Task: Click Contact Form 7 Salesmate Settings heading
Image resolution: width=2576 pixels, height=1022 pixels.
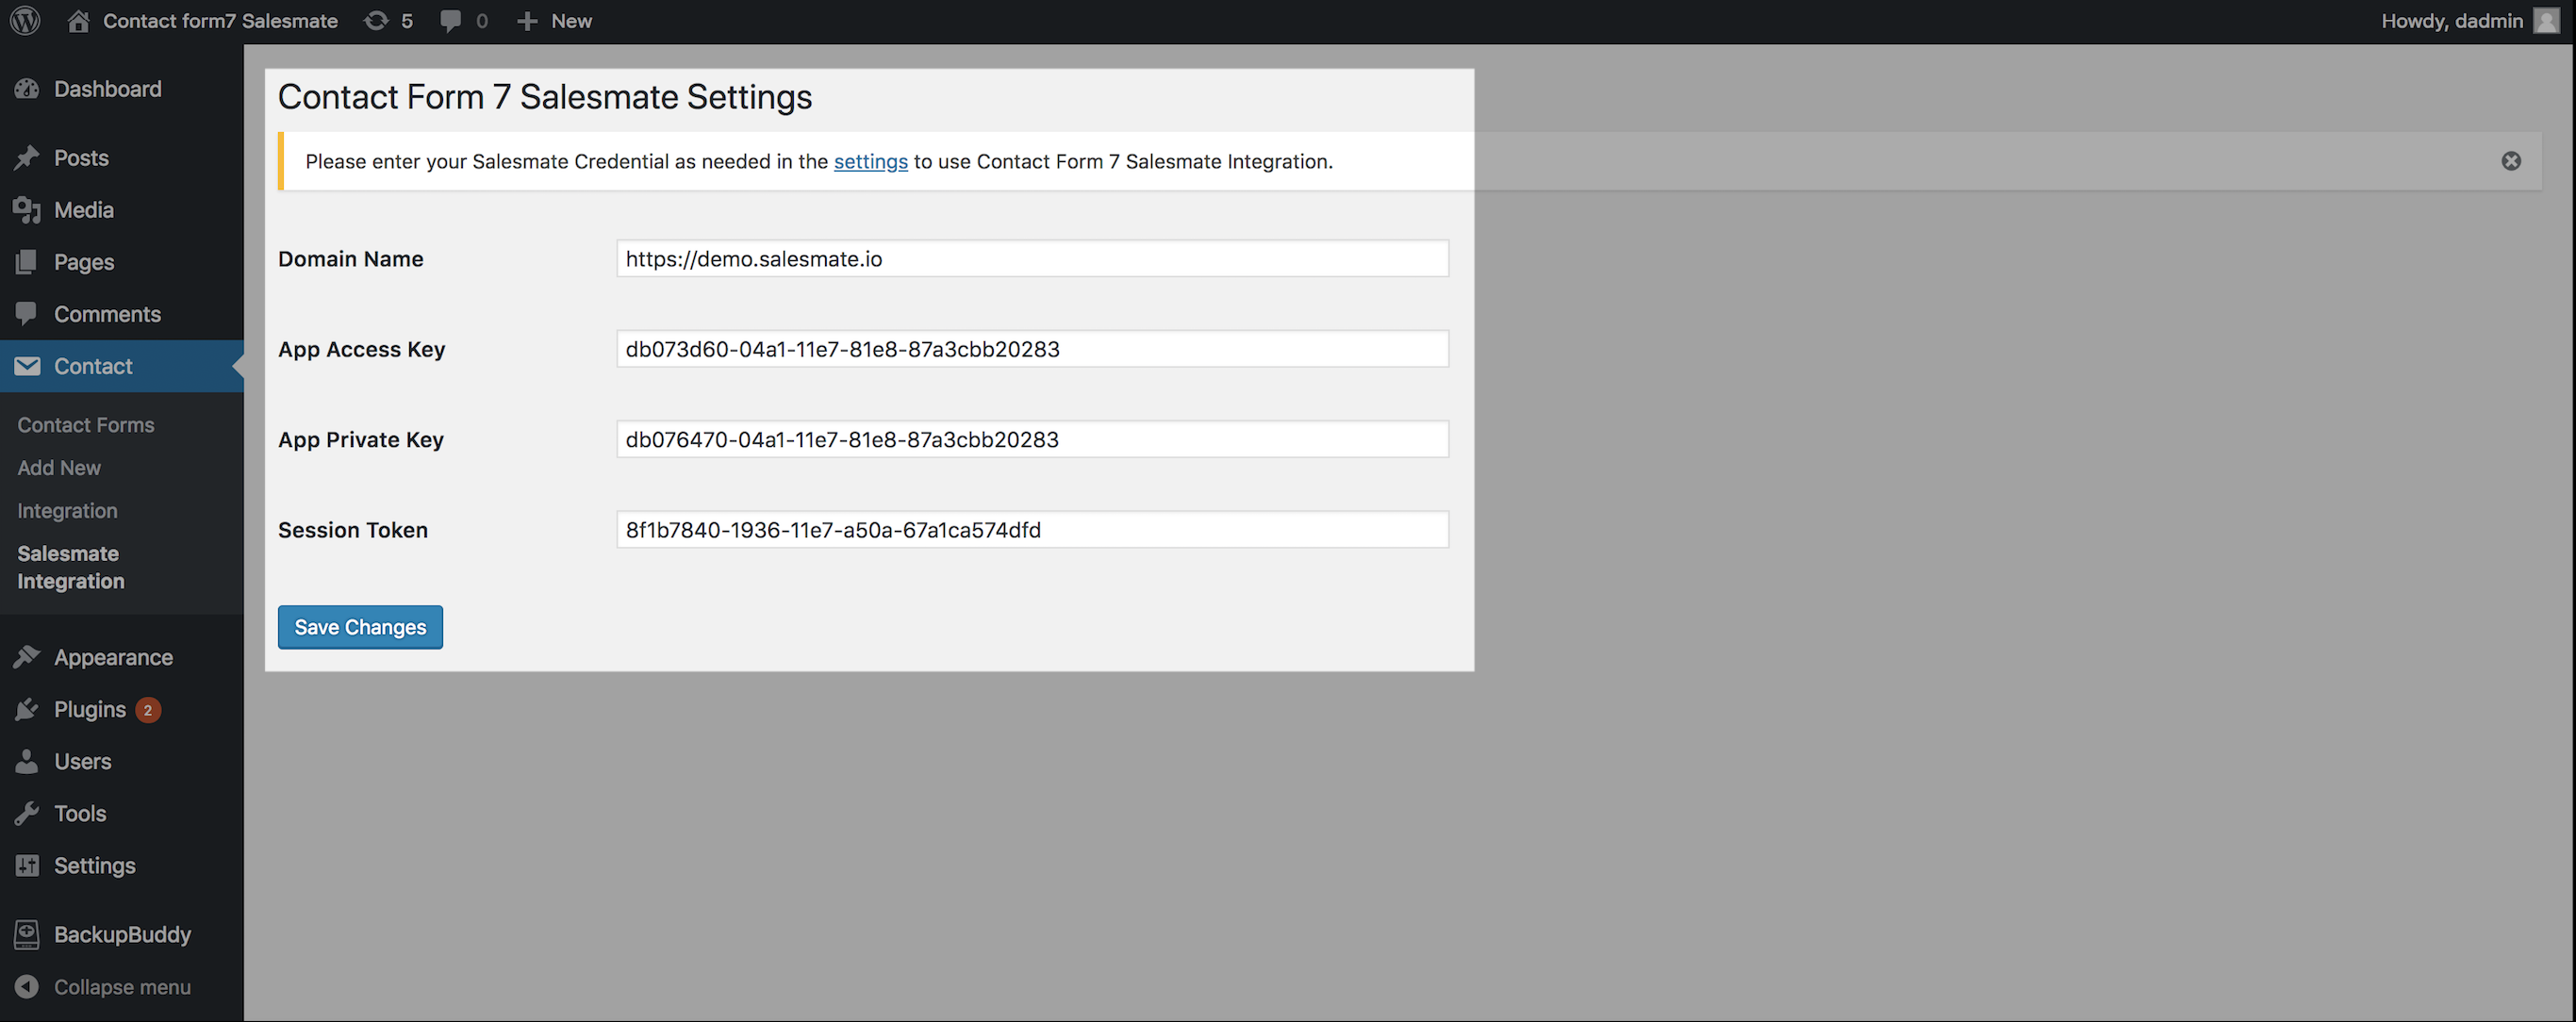Action: pyautogui.click(x=545, y=97)
